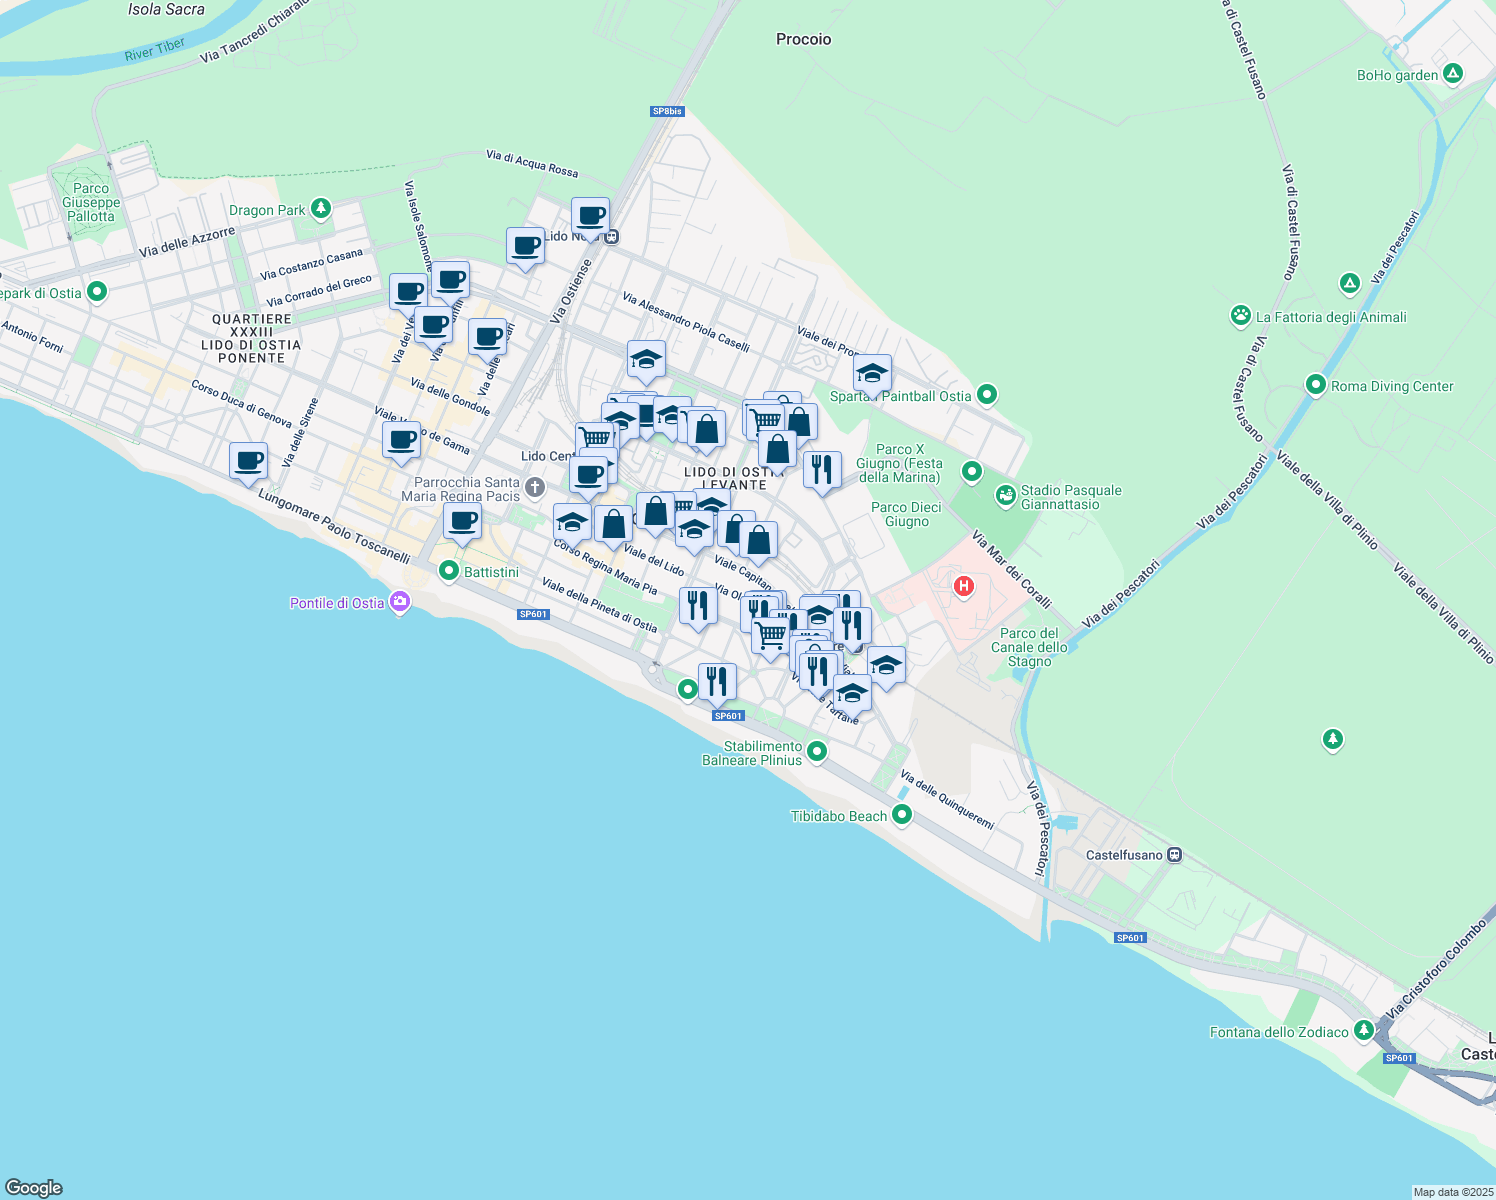Screen dimensions: 1496x1200
Task: Open the La Fattoria degli Animali paw icon
Action: click(1241, 316)
